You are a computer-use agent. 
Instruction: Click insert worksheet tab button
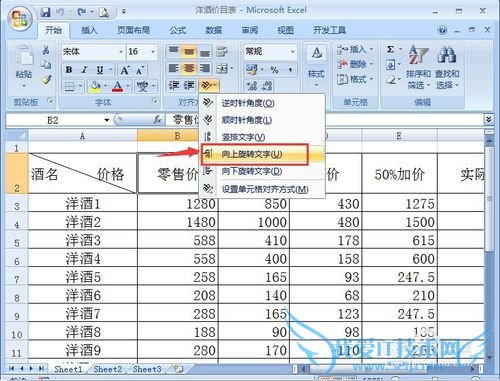coord(179,369)
